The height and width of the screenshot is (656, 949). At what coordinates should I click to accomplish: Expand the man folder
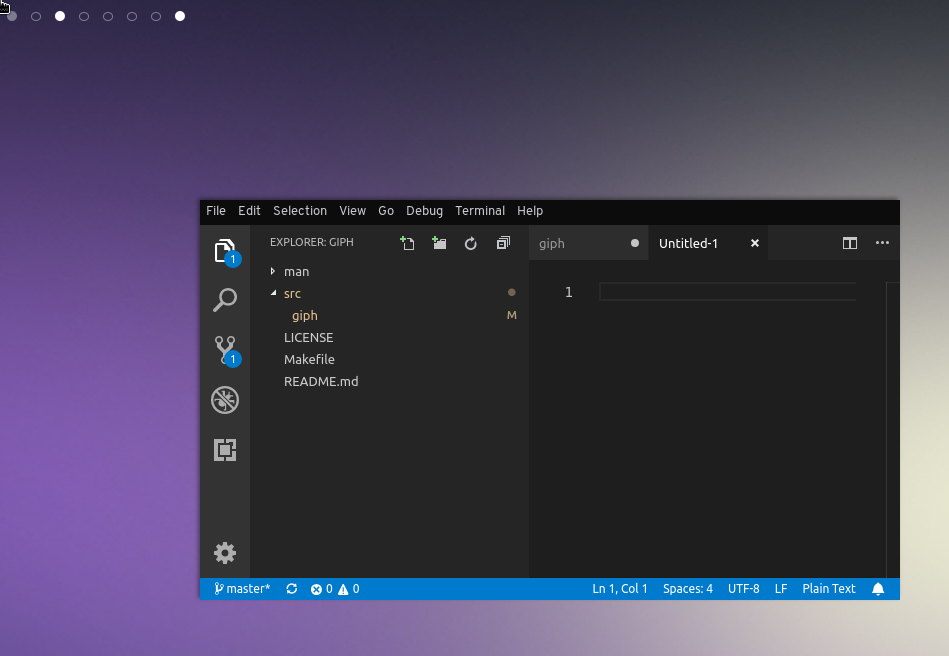pos(296,271)
